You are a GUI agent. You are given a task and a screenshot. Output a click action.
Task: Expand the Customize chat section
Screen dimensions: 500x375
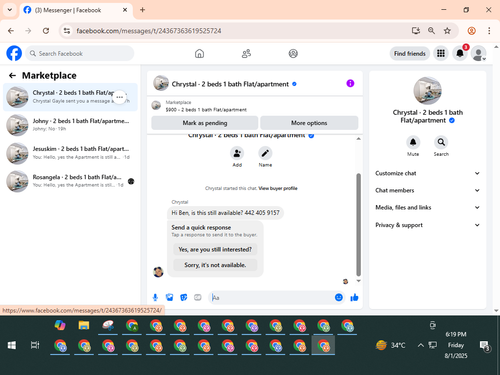coord(427,173)
